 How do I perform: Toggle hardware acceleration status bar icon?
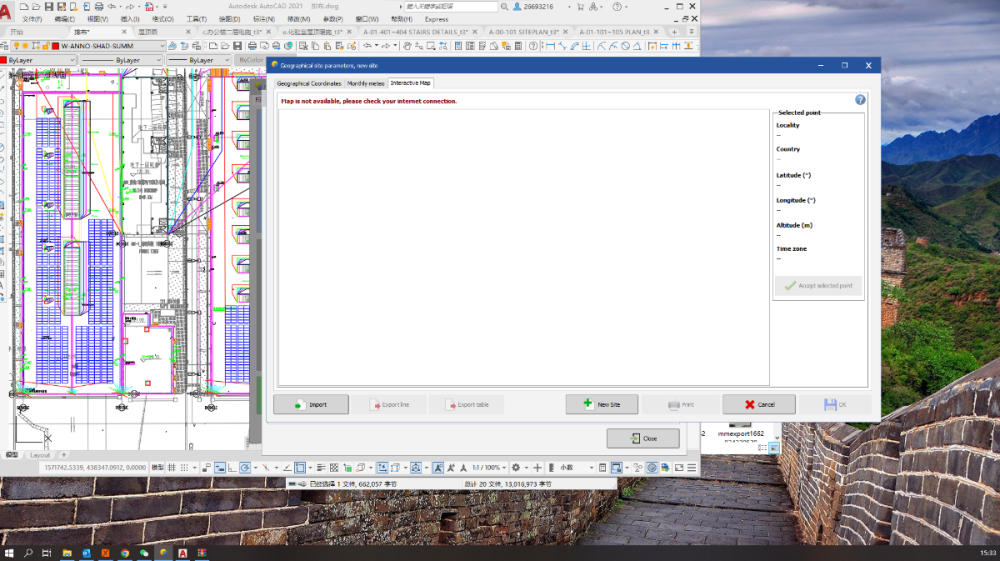pos(651,467)
